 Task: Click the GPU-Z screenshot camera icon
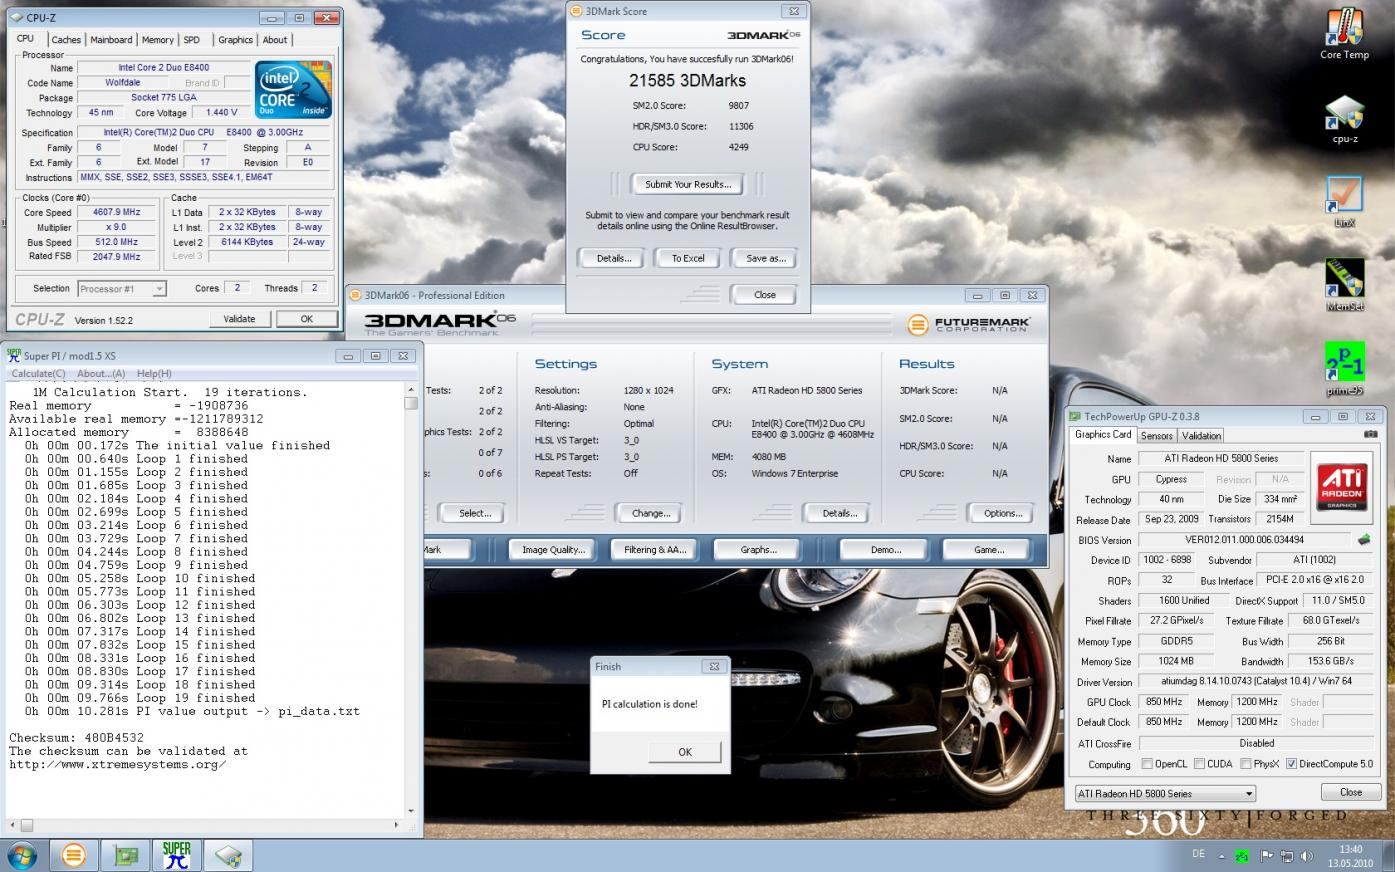(x=1369, y=435)
